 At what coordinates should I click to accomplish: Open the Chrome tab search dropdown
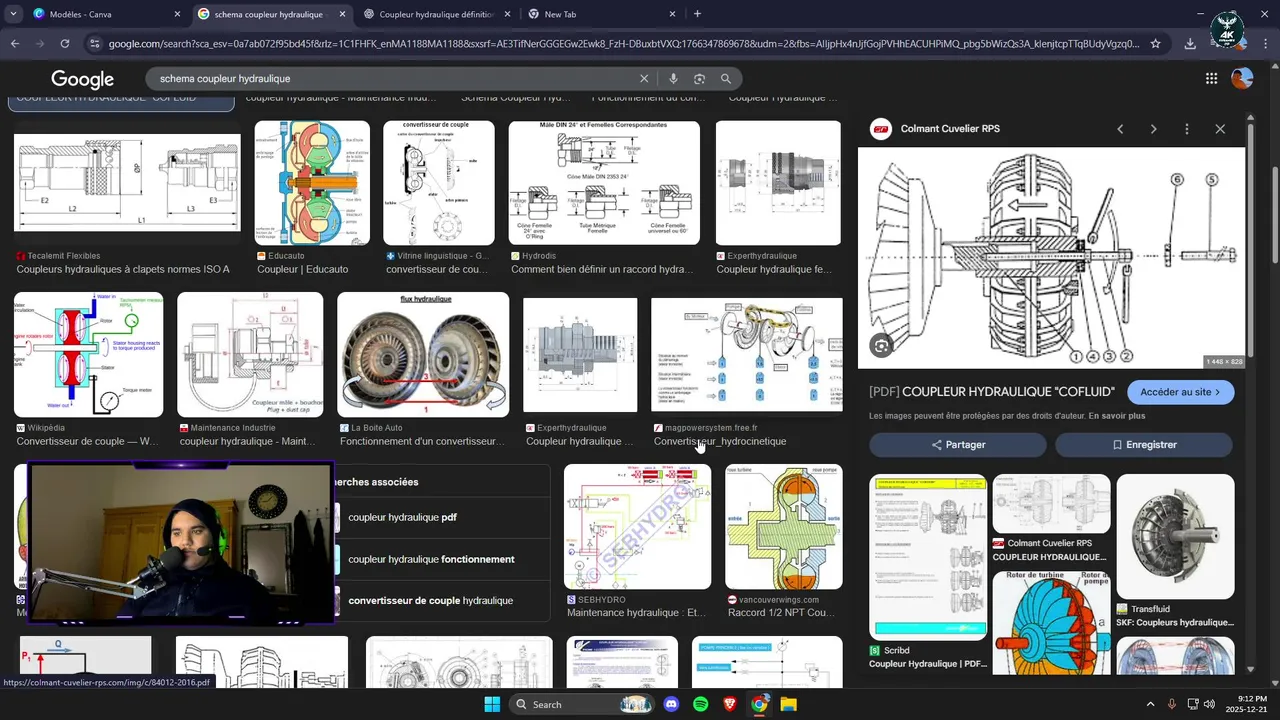point(13,14)
